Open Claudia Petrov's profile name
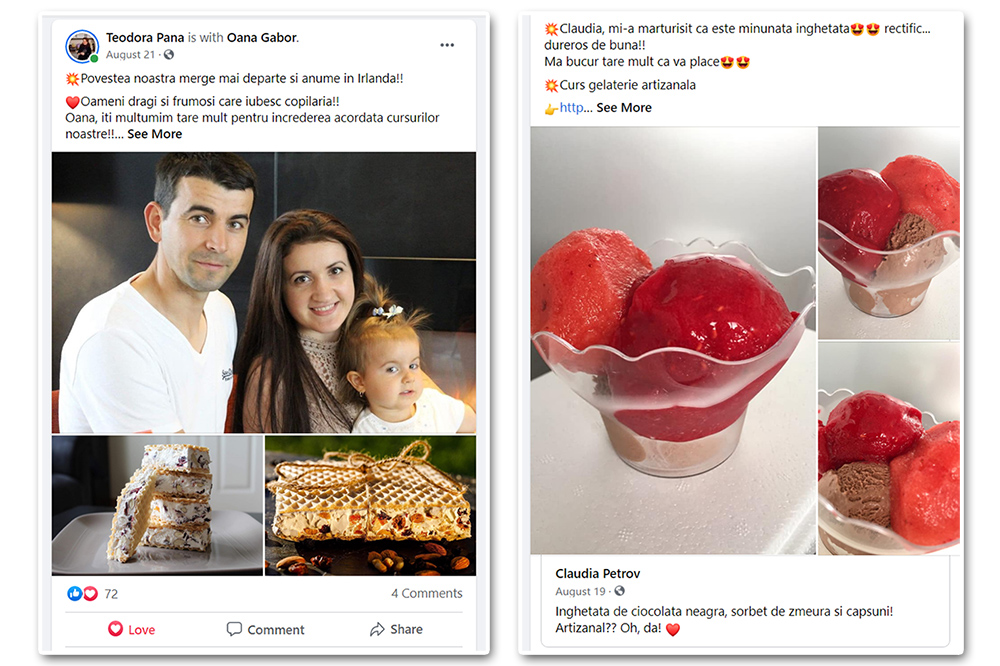This screenshot has height=666, width=1000. coord(598,574)
